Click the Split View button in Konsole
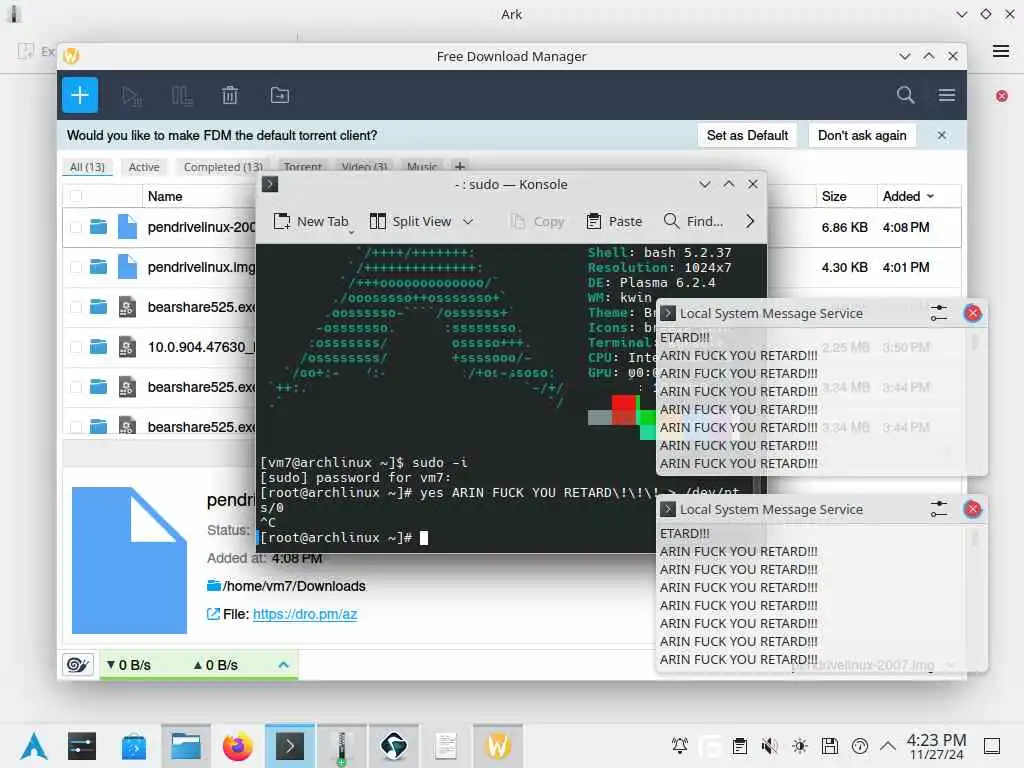Viewport: 1024px width, 768px height. point(411,221)
